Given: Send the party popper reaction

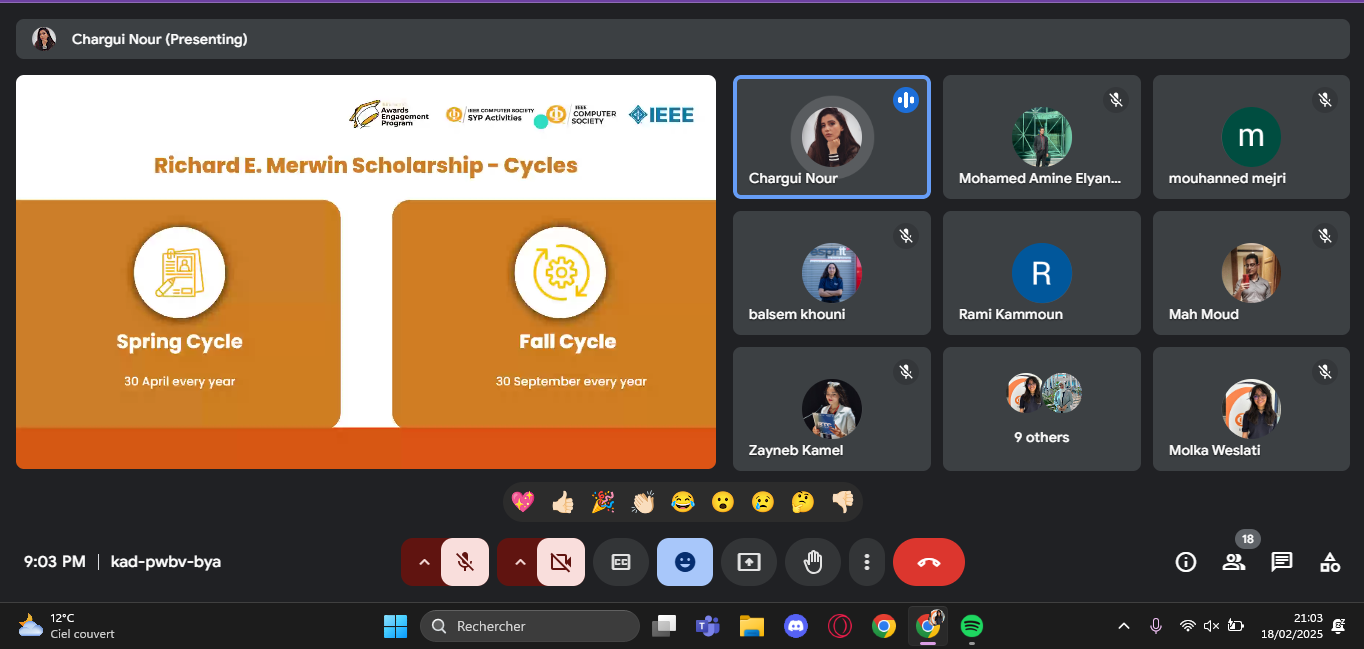Looking at the screenshot, I should (603, 502).
